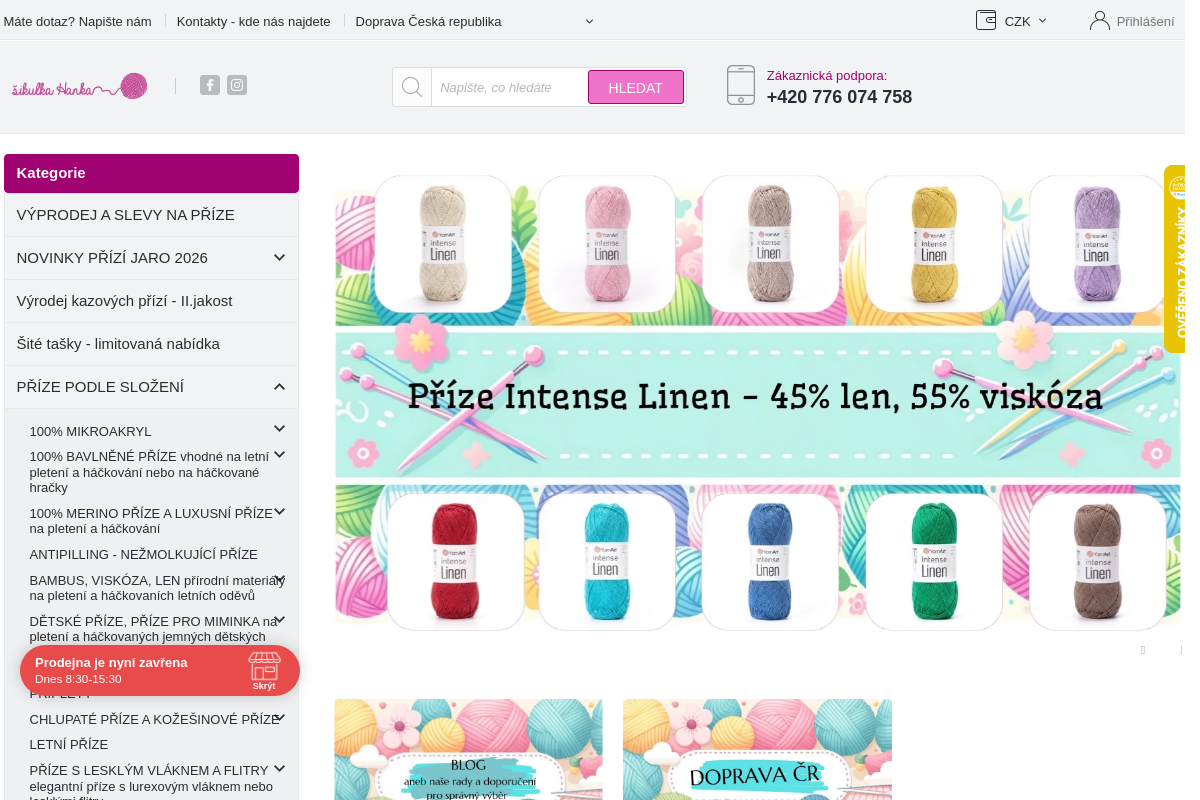
Task: Click the search text input field
Action: click(x=509, y=87)
